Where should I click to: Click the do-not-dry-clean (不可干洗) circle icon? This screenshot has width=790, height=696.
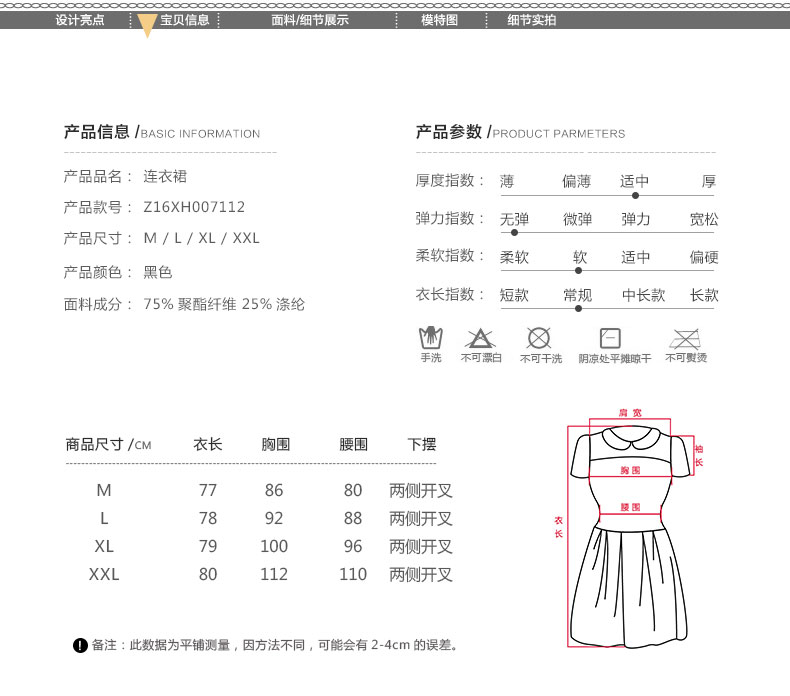coord(539,338)
